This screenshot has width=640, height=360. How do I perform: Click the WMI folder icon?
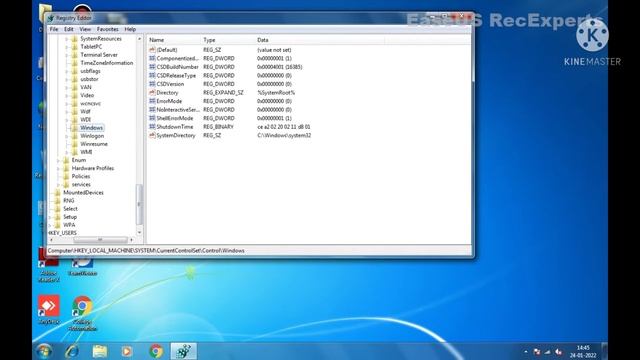pos(75,152)
